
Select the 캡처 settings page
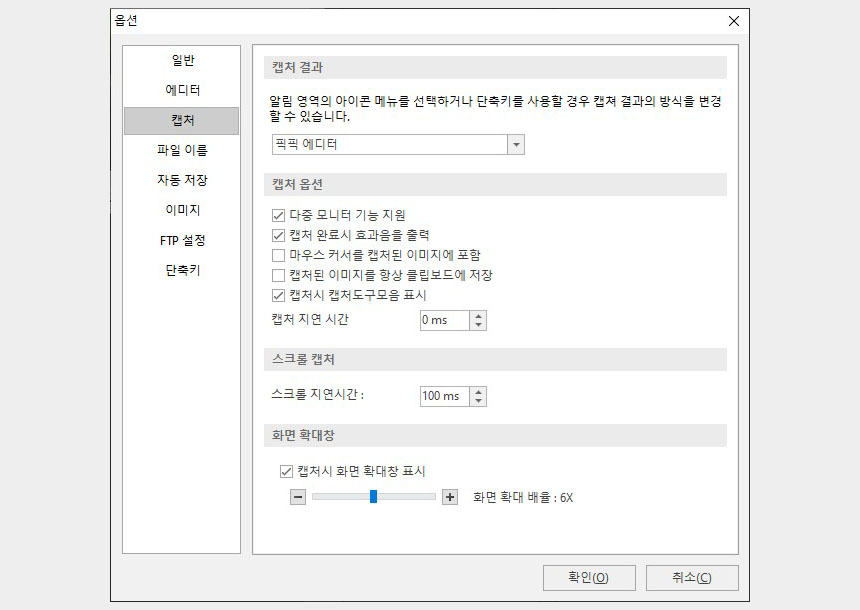[182, 121]
